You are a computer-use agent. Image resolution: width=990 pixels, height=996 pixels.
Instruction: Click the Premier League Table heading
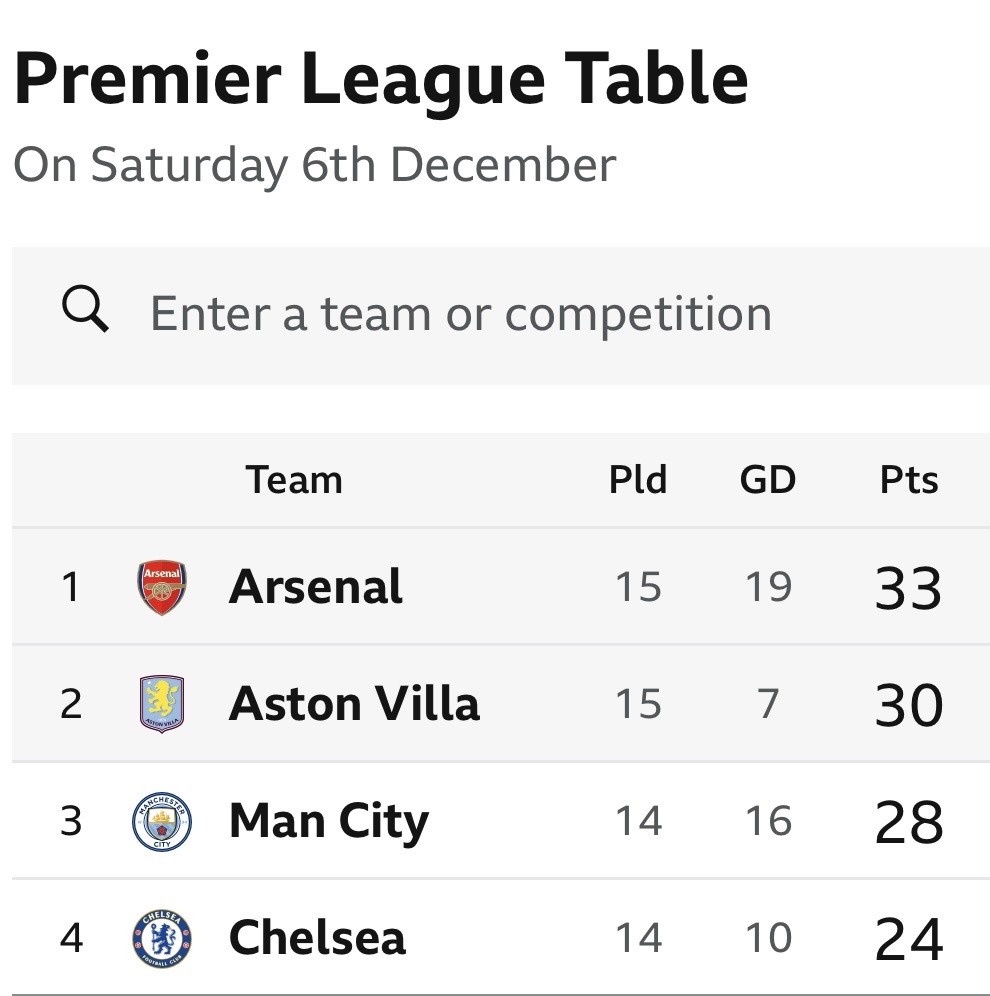click(x=380, y=80)
